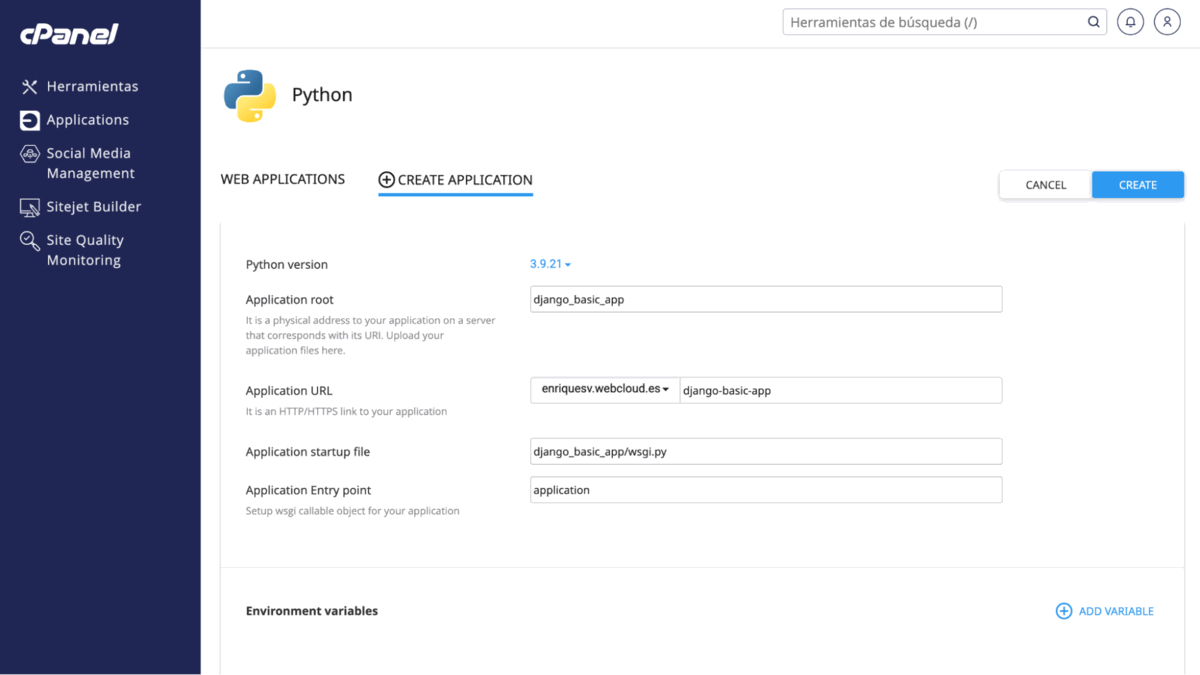Open the enriquesv.webcloud.es domain dropdown
This screenshot has width=1200, height=675.
[x=605, y=390]
